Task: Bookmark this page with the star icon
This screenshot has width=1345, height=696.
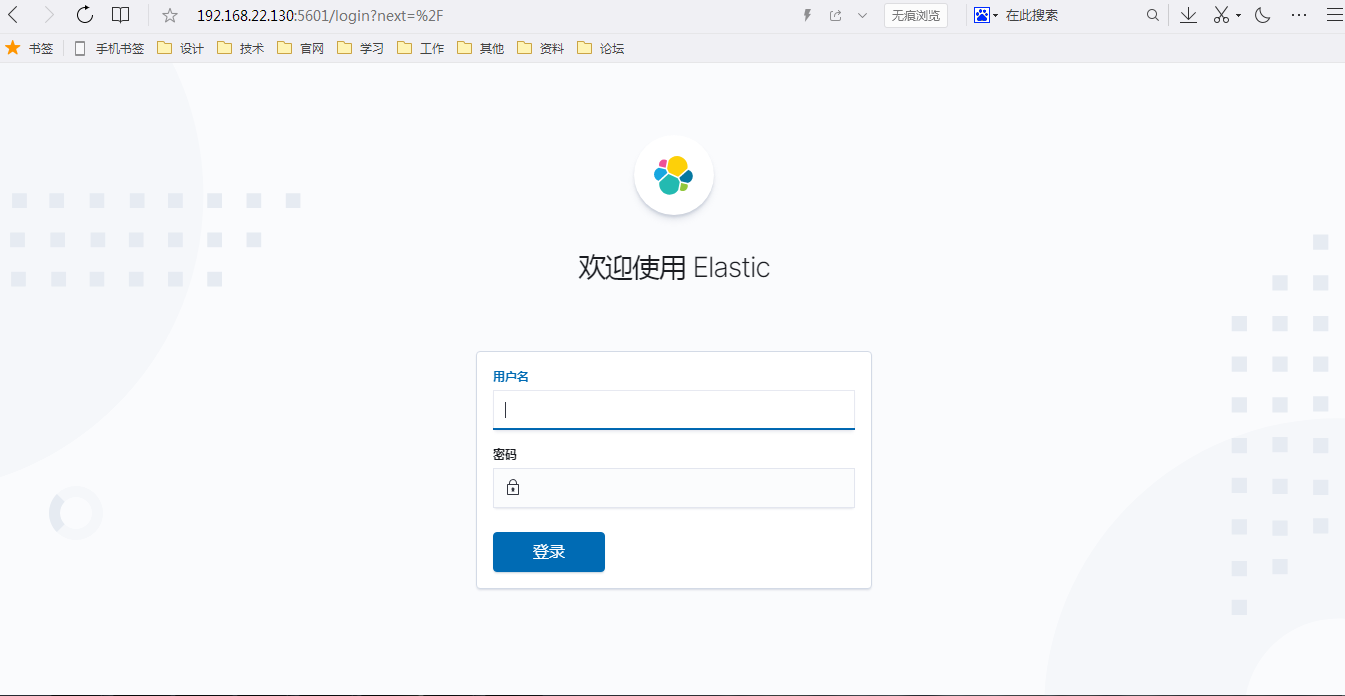Action: click(x=170, y=15)
